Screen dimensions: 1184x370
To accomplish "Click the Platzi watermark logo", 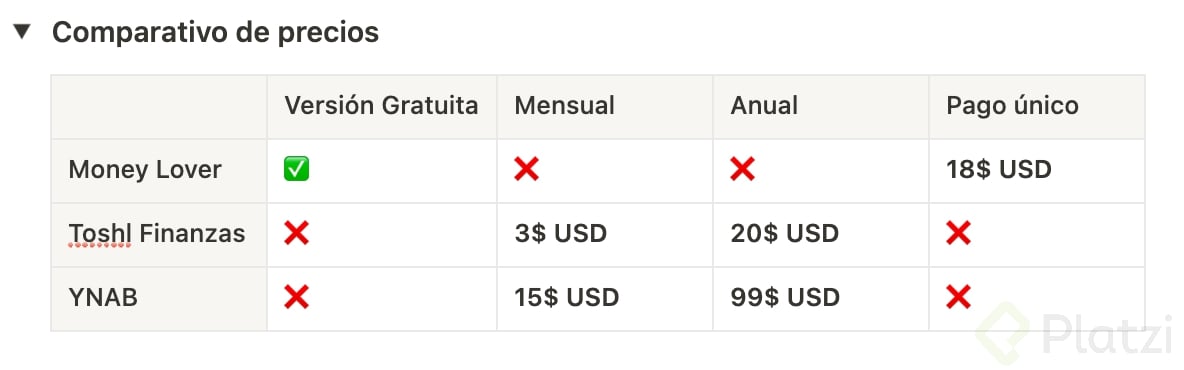I will pyautogui.click(x=1075, y=333).
